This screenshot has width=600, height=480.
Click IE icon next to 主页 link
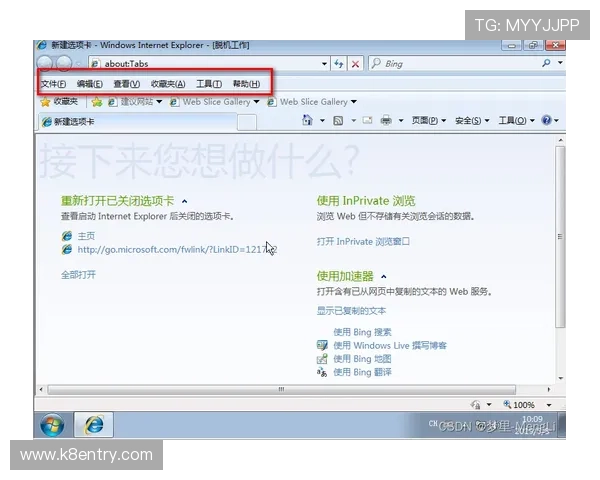[67, 236]
